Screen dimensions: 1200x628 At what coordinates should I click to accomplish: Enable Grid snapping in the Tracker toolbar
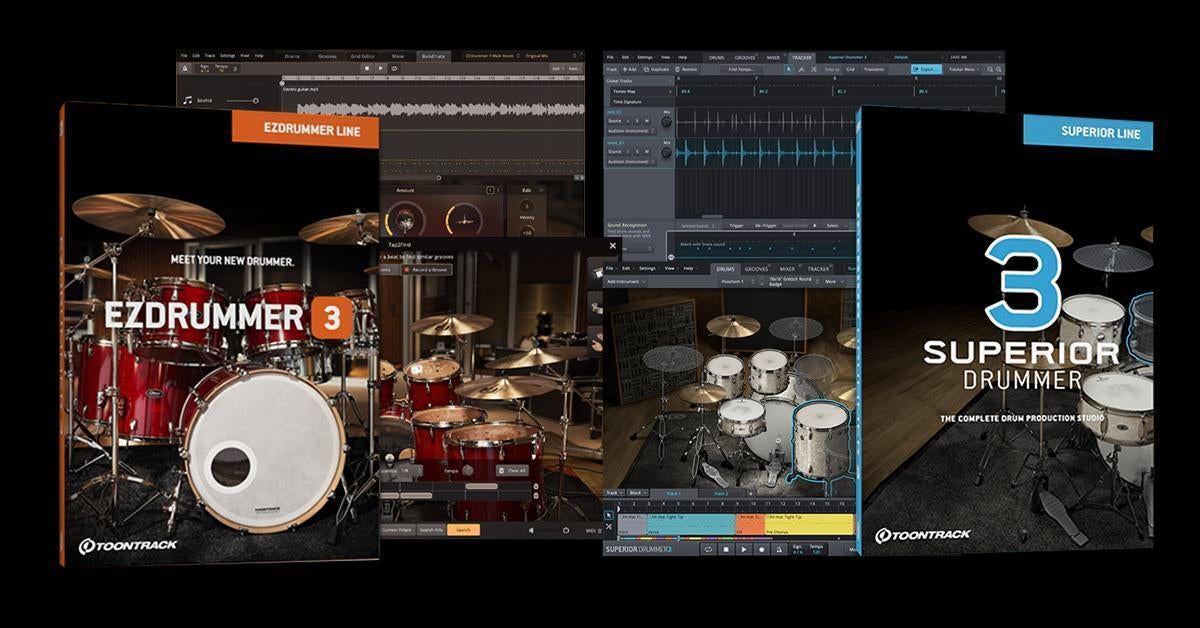851,69
